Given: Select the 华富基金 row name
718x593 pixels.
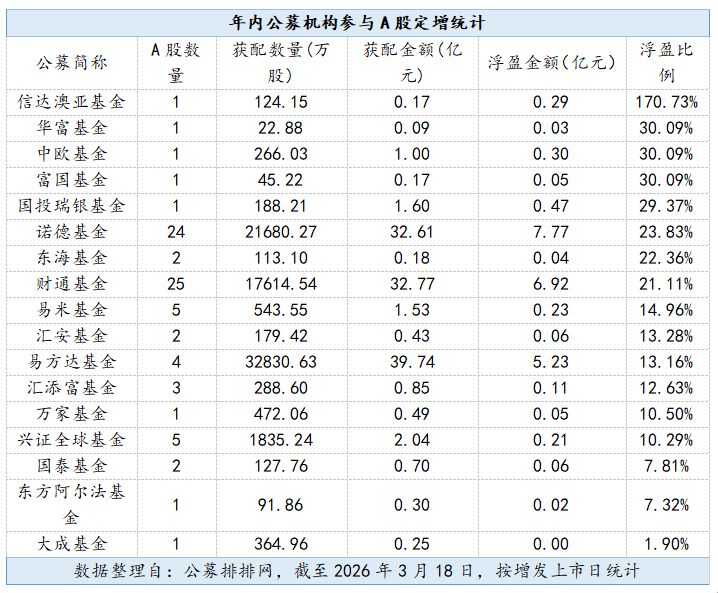Looking at the screenshot, I should point(71,128).
